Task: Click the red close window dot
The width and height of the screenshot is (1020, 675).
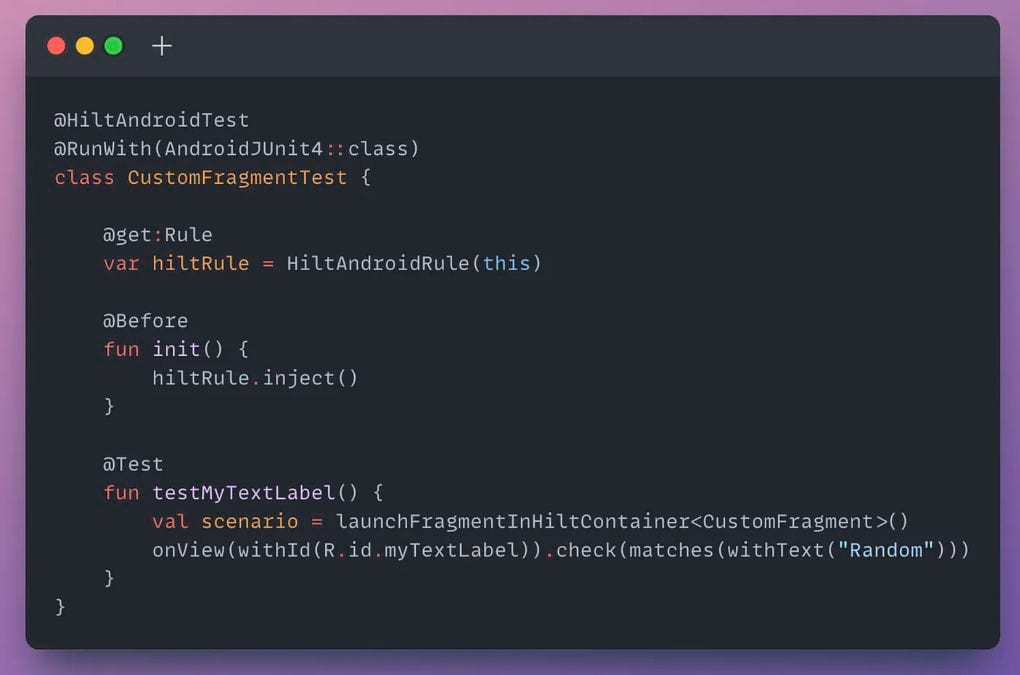Action: (x=57, y=46)
